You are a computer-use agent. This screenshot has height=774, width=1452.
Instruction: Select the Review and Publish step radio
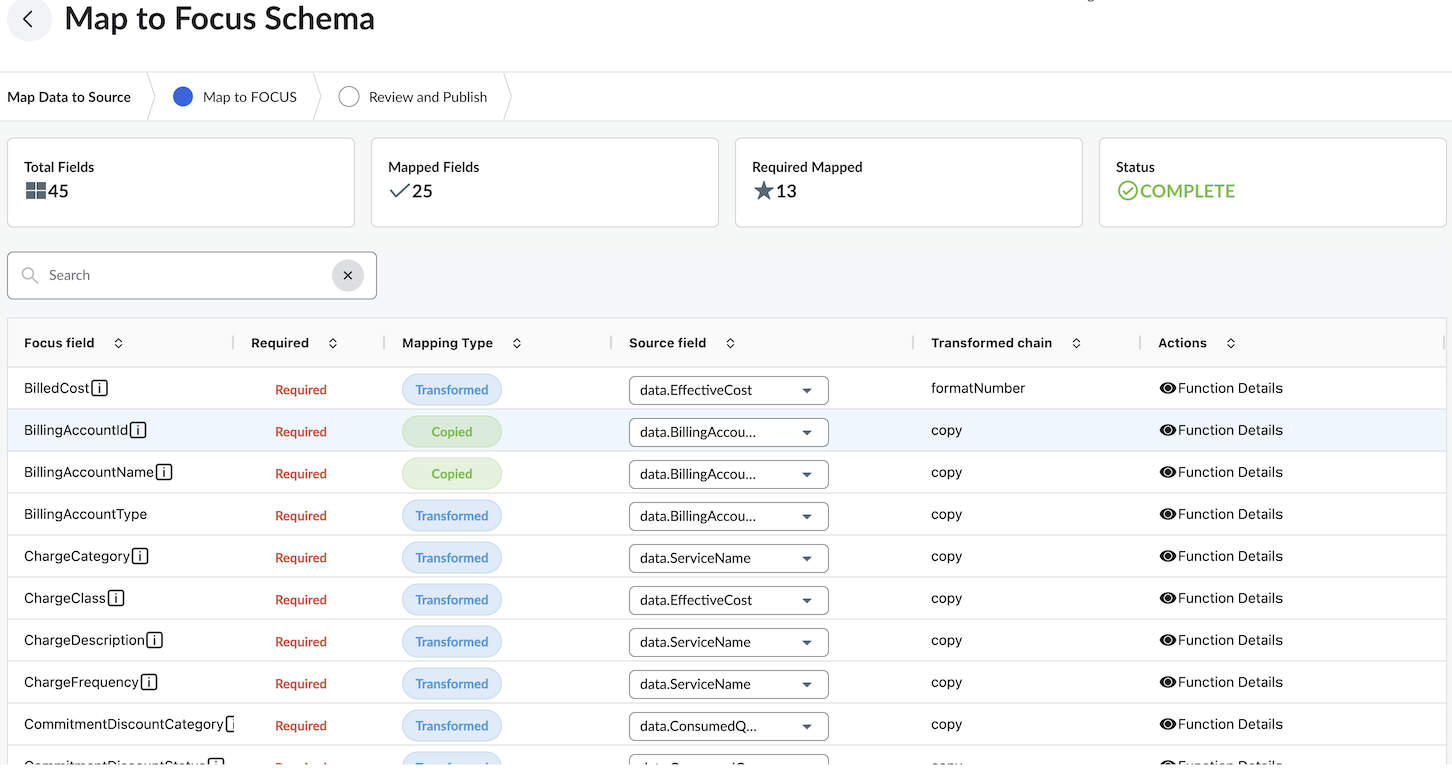point(348,97)
